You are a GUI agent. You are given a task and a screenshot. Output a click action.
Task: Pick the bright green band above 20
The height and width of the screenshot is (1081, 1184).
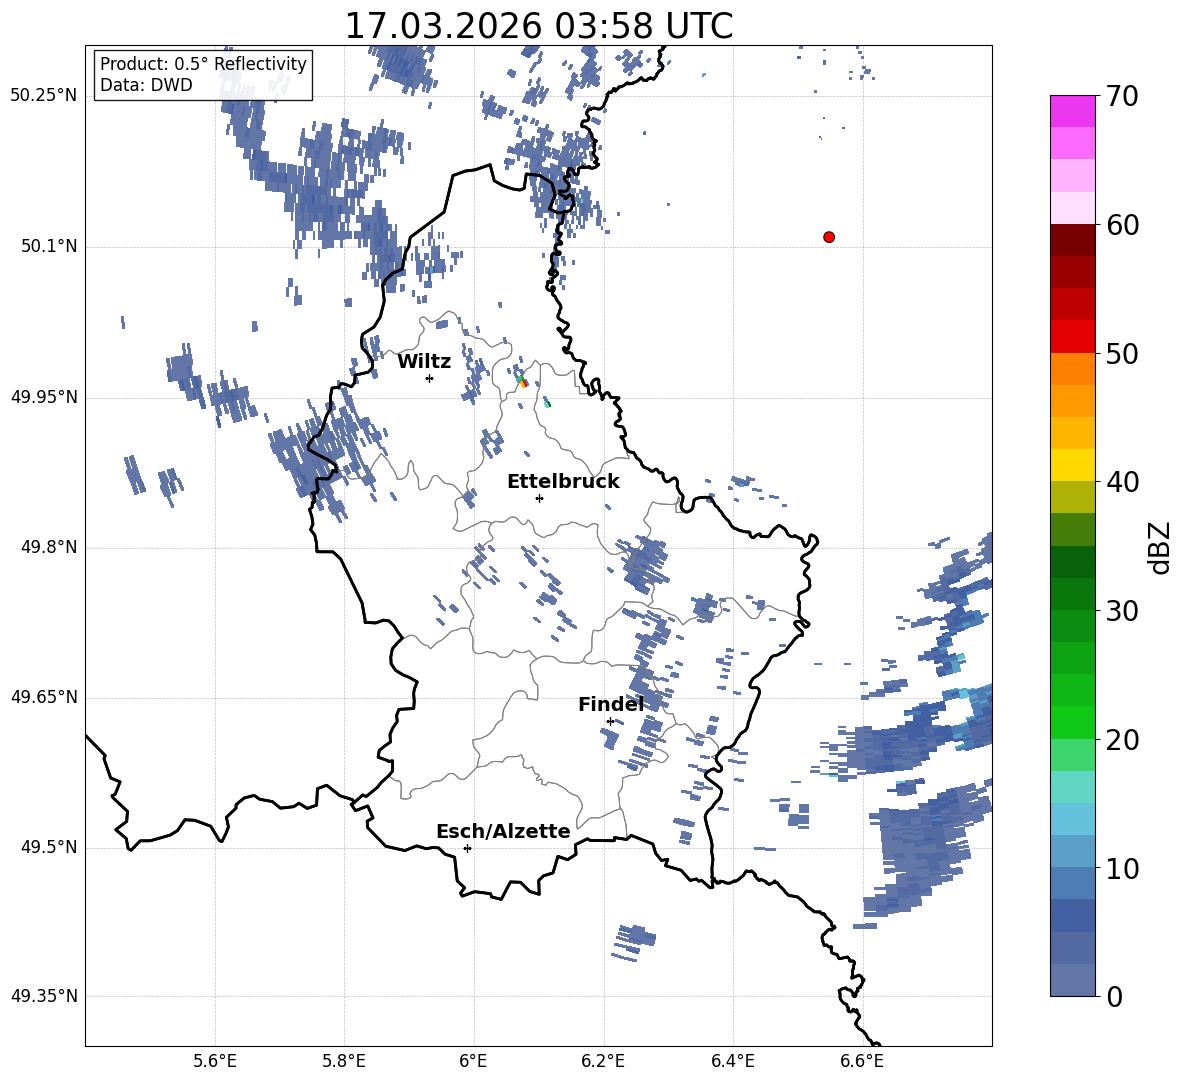coord(1073,723)
